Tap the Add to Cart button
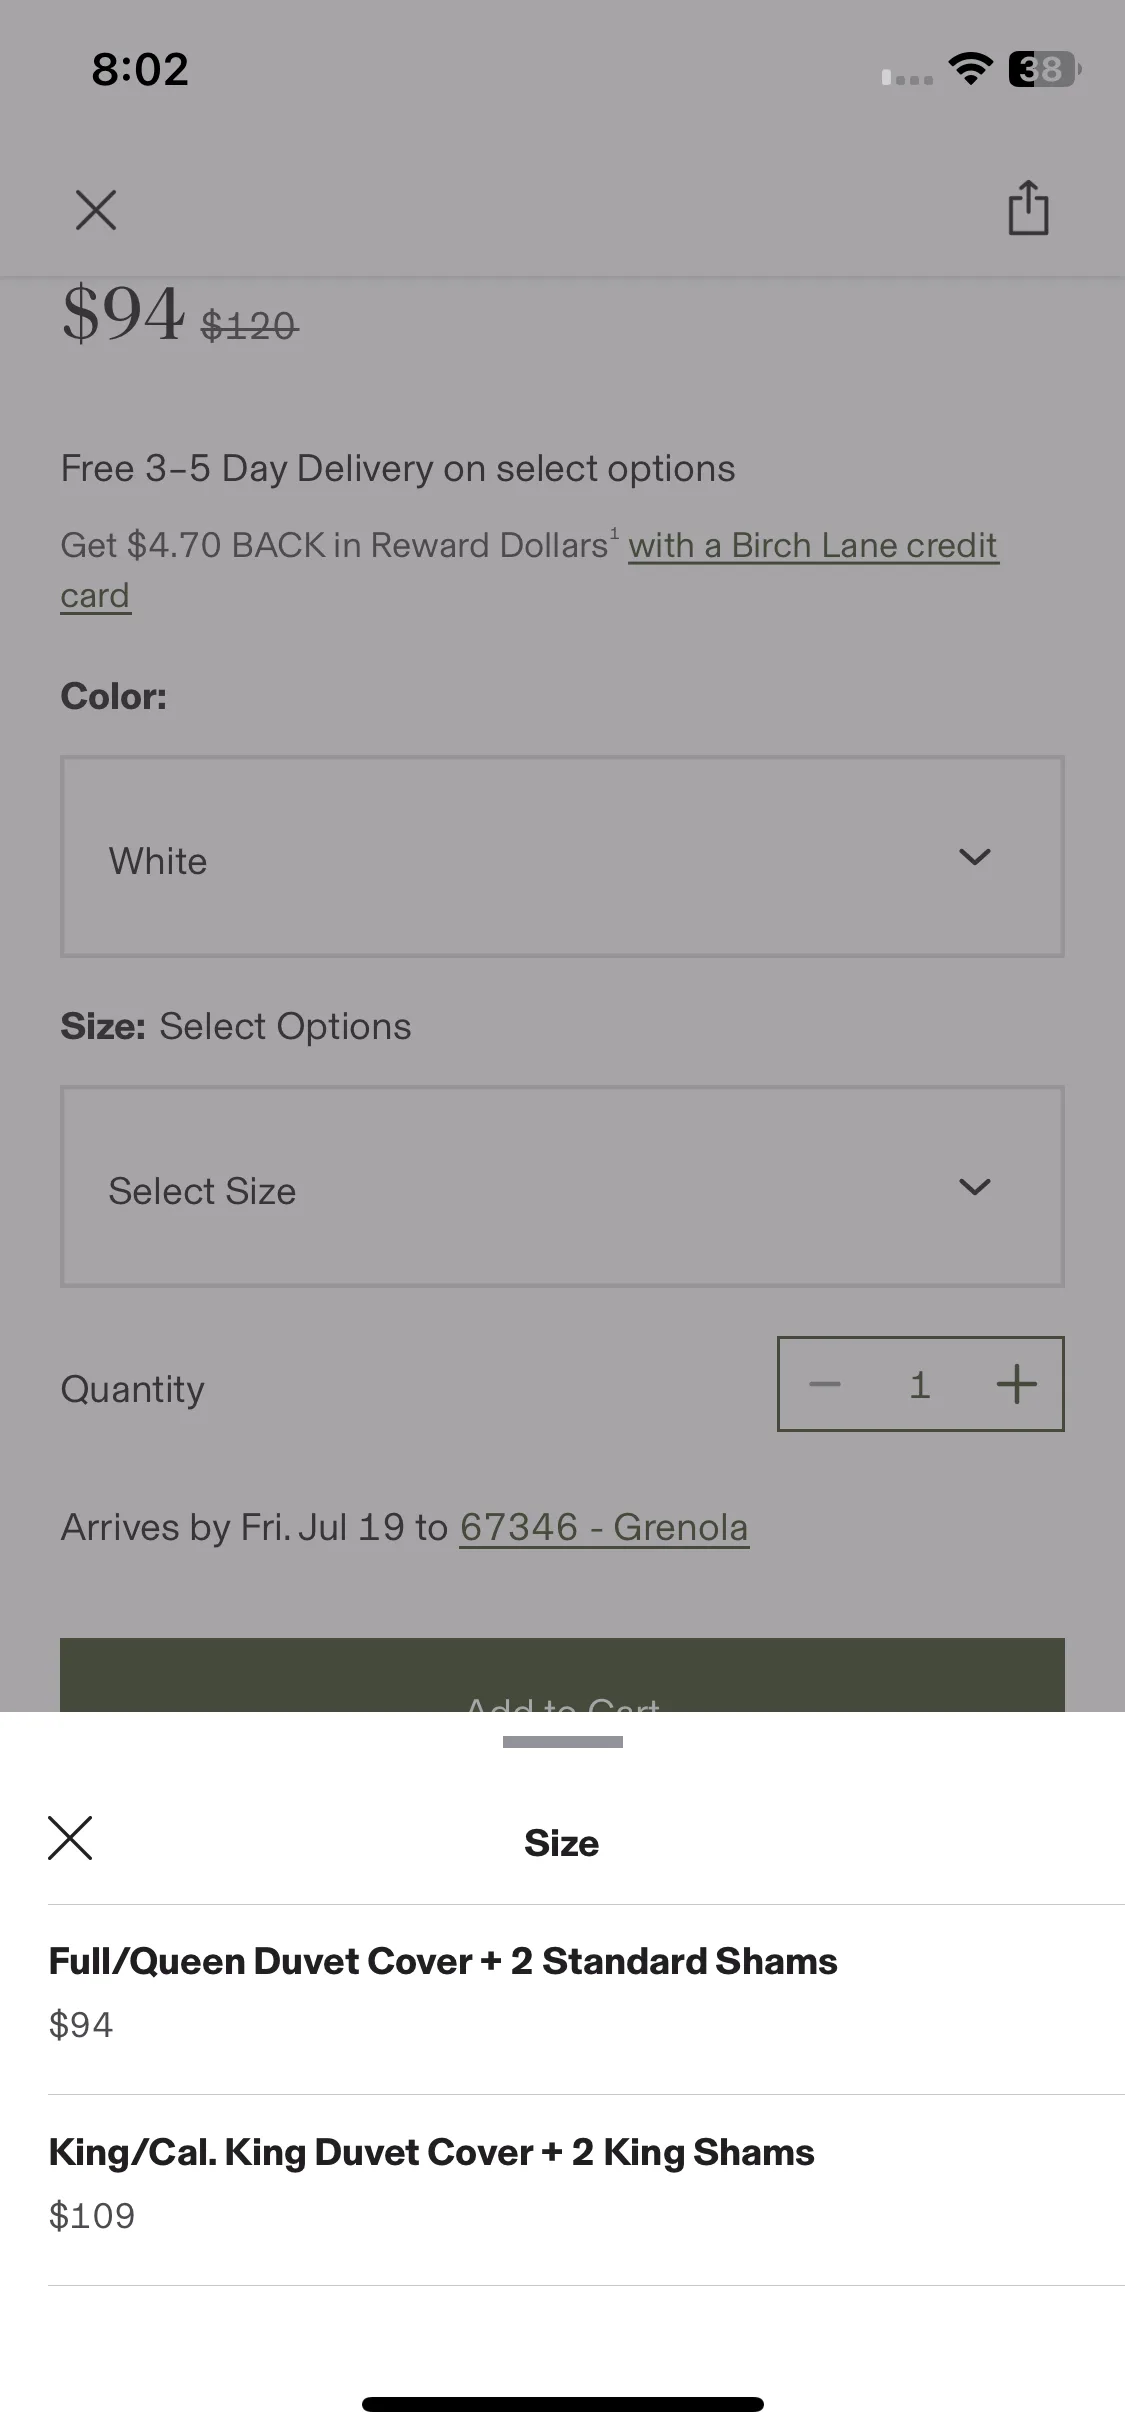This screenshot has height=2436, width=1125. point(562,1675)
